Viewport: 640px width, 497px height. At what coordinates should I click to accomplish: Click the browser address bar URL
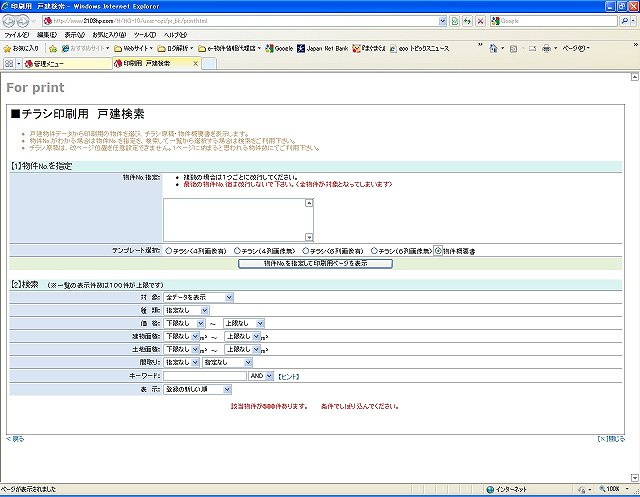pyautogui.click(x=241, y=21)
